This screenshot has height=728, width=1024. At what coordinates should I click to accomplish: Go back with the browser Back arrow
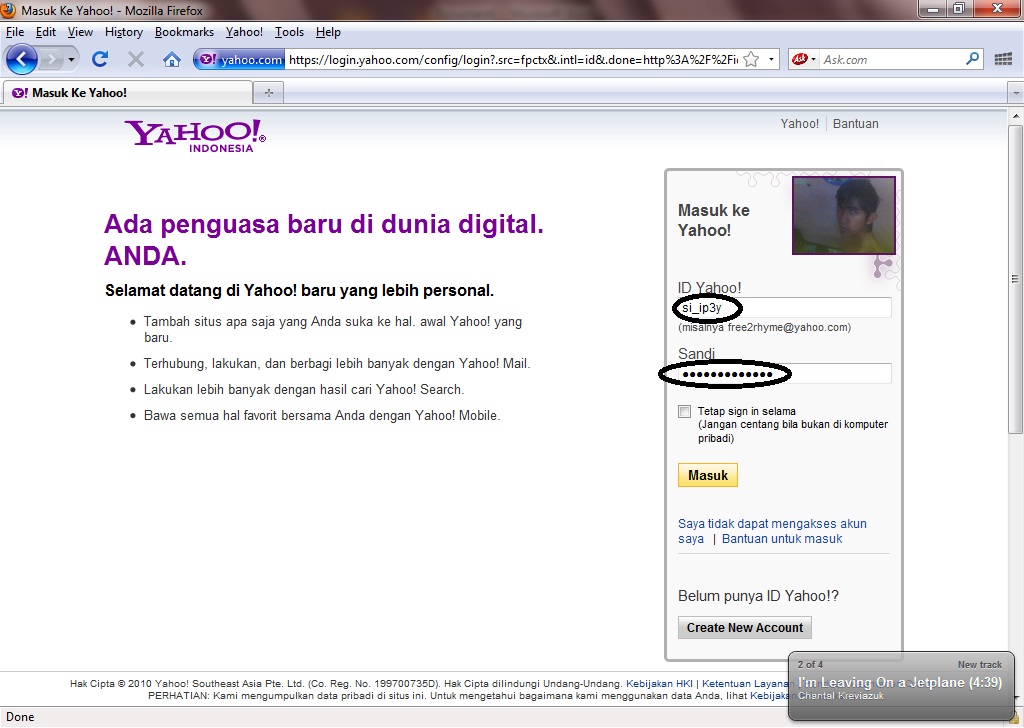tap(22, 59)
